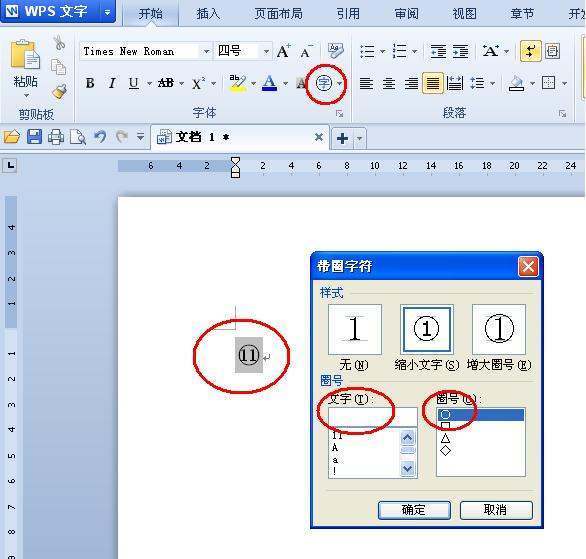Click the borders icon
The width and height of the screenshot is (586, 559).
[x=549, y=83]
